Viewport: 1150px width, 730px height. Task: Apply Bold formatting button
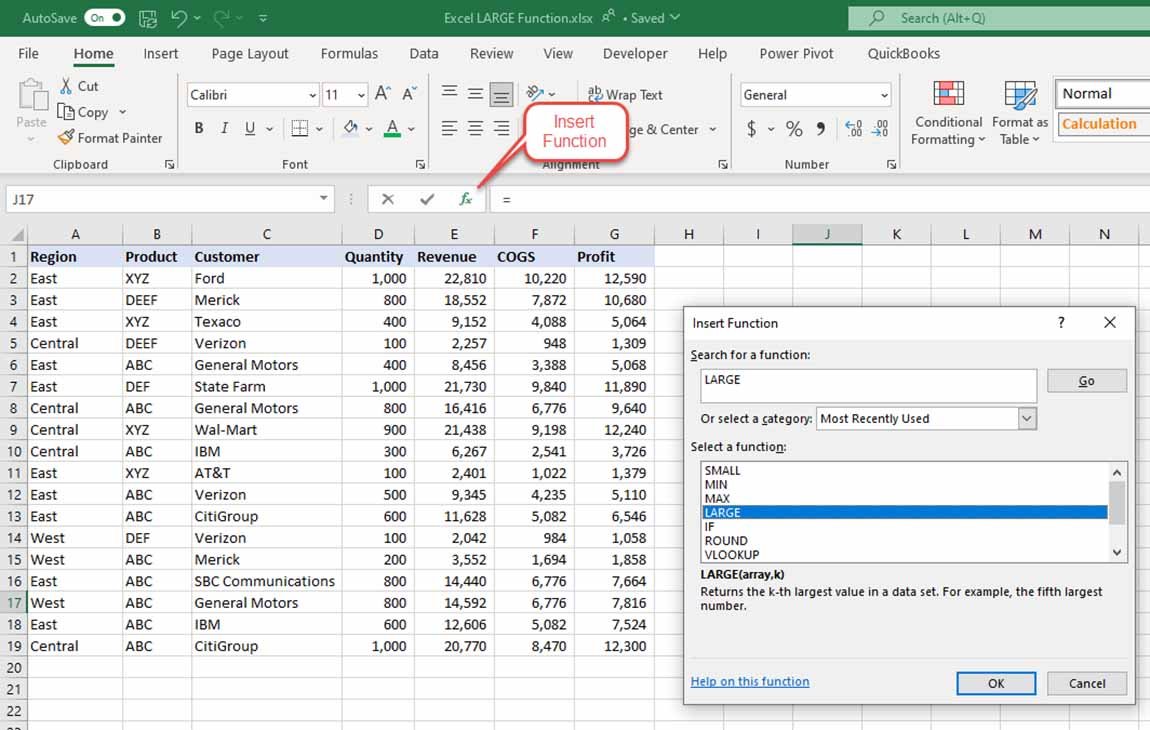(199, 128)
